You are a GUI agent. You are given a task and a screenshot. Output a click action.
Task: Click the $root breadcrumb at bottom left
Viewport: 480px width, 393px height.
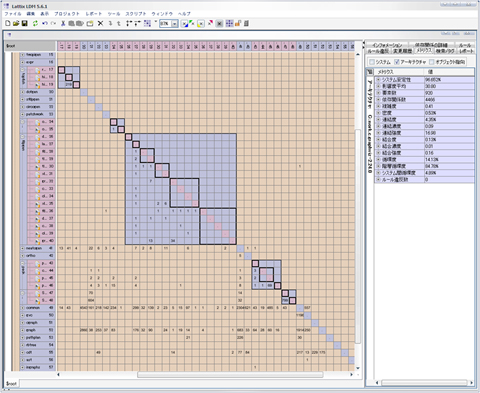11,384
